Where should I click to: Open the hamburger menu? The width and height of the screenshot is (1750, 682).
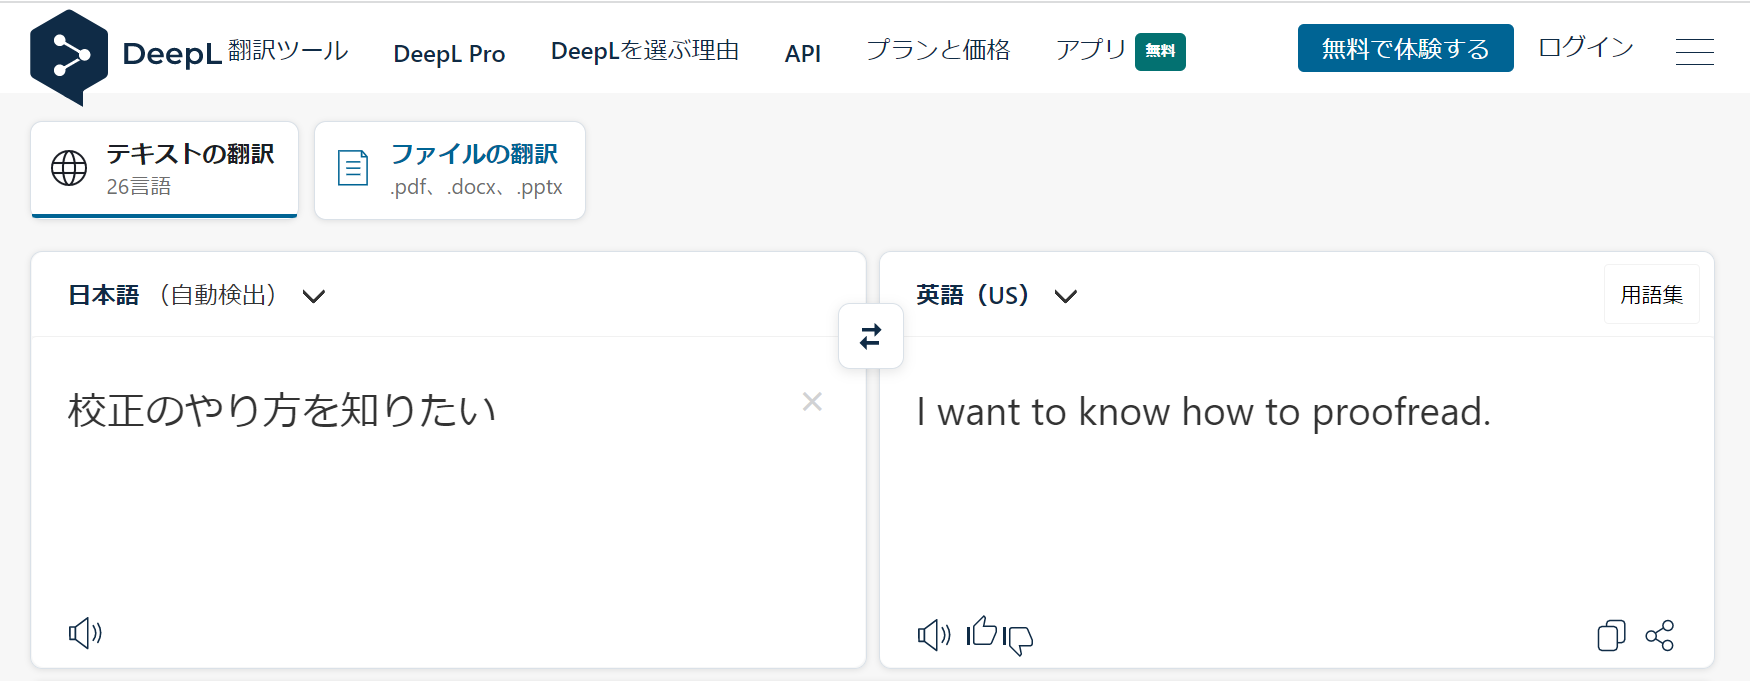[1694, 51]
